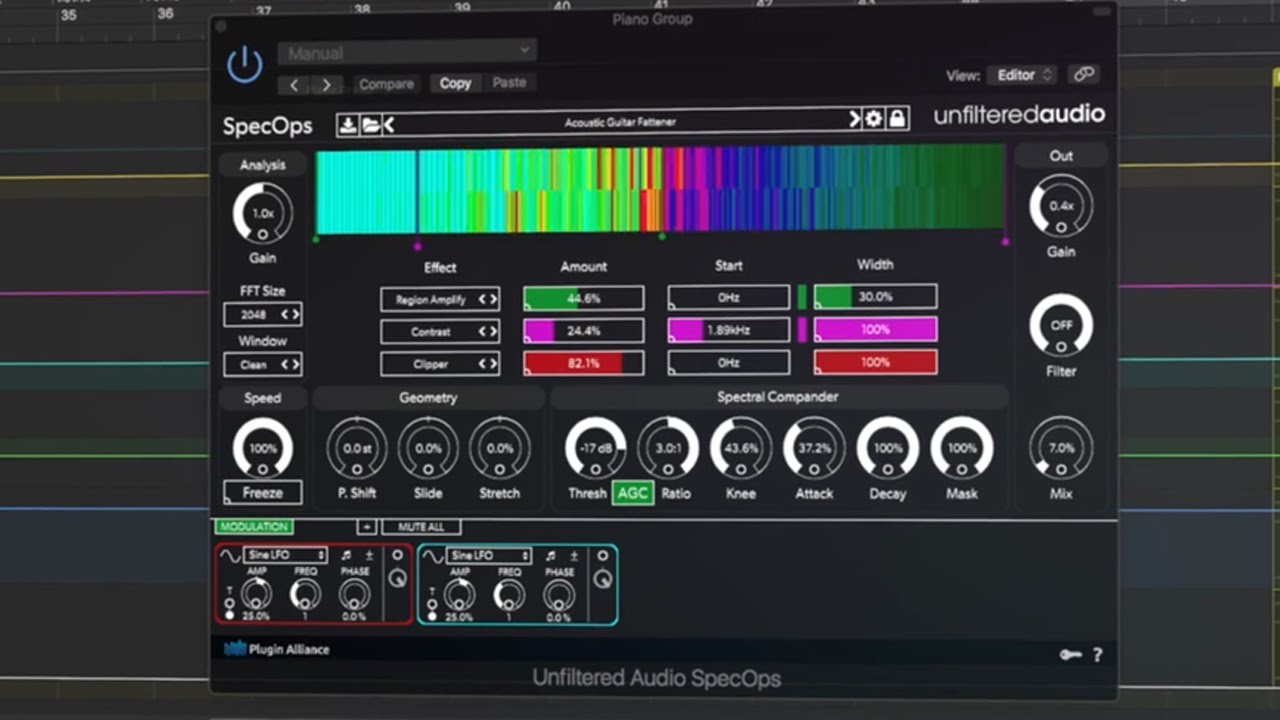Click the Slide knob
Screen dimensions: 1280x720
(x=428, y=448)
